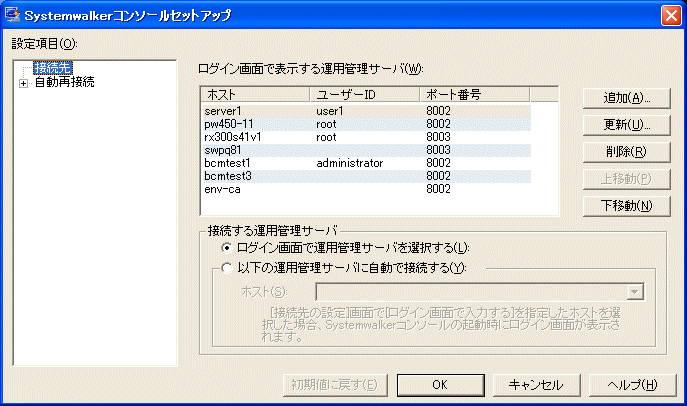Viewport: 687px width, 406px height.
Task: Click root user ID for pw450-11
Action: [x=326, y=124]
